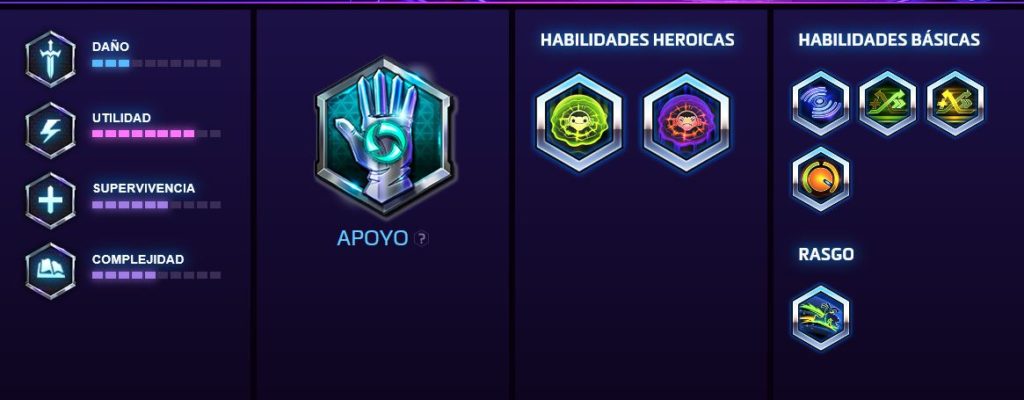
Task: Select the green amp basic ability
Action: tap(888, 103)
